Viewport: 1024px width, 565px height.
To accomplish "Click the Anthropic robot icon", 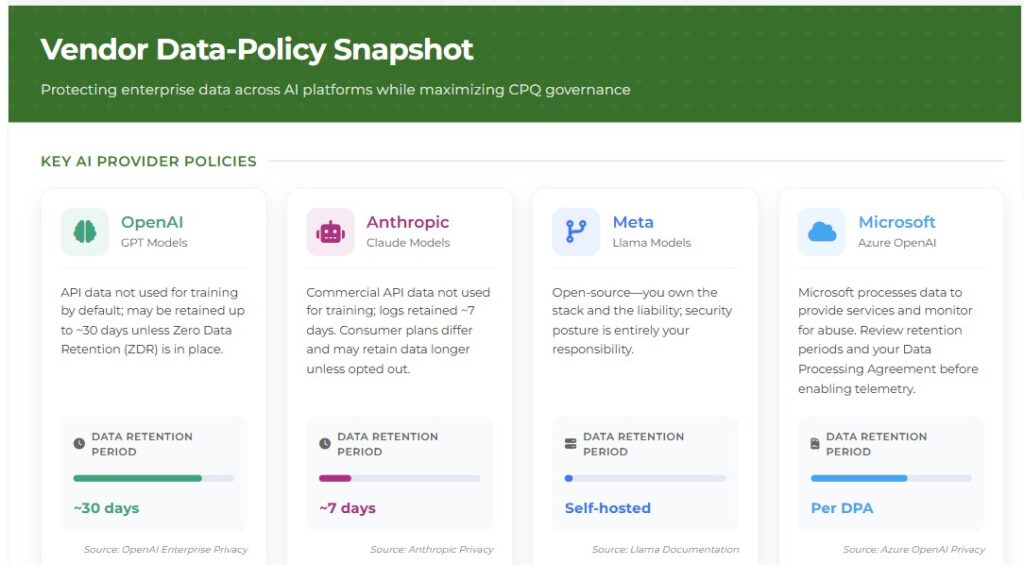I will (x=330, y=232).
